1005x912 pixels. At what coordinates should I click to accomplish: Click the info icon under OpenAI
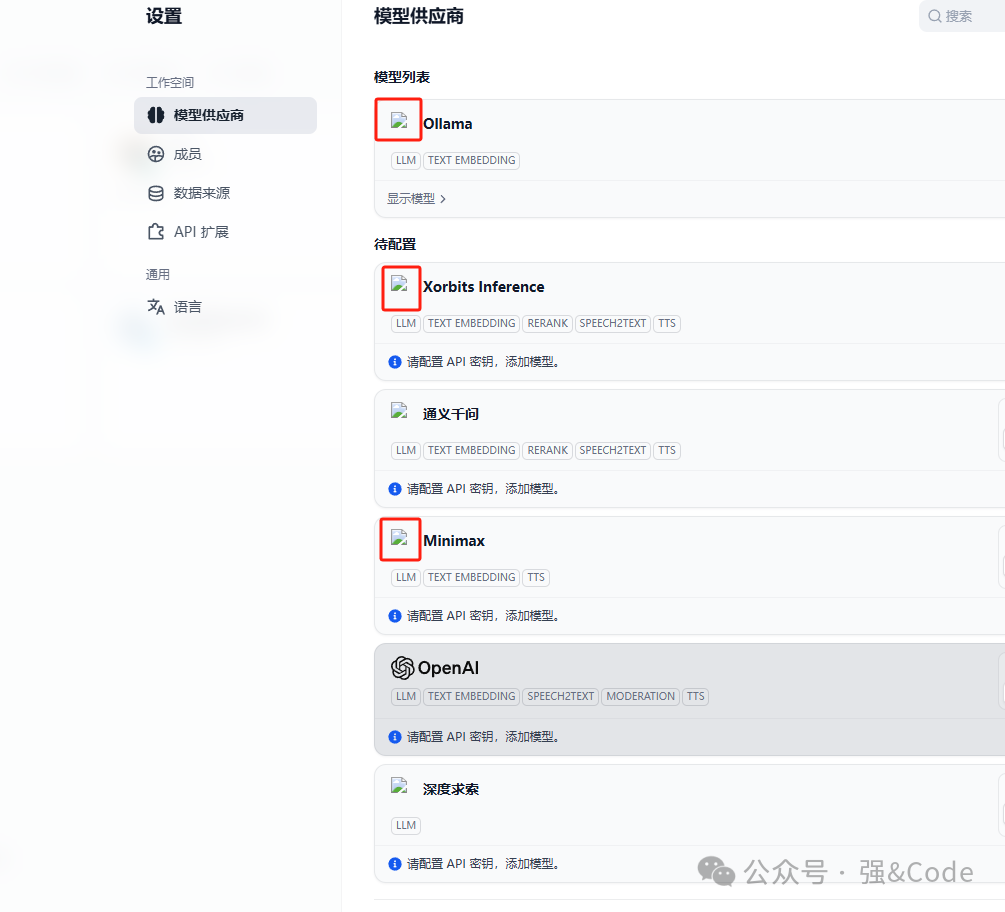pyautogui.click(x=395, y=737)
